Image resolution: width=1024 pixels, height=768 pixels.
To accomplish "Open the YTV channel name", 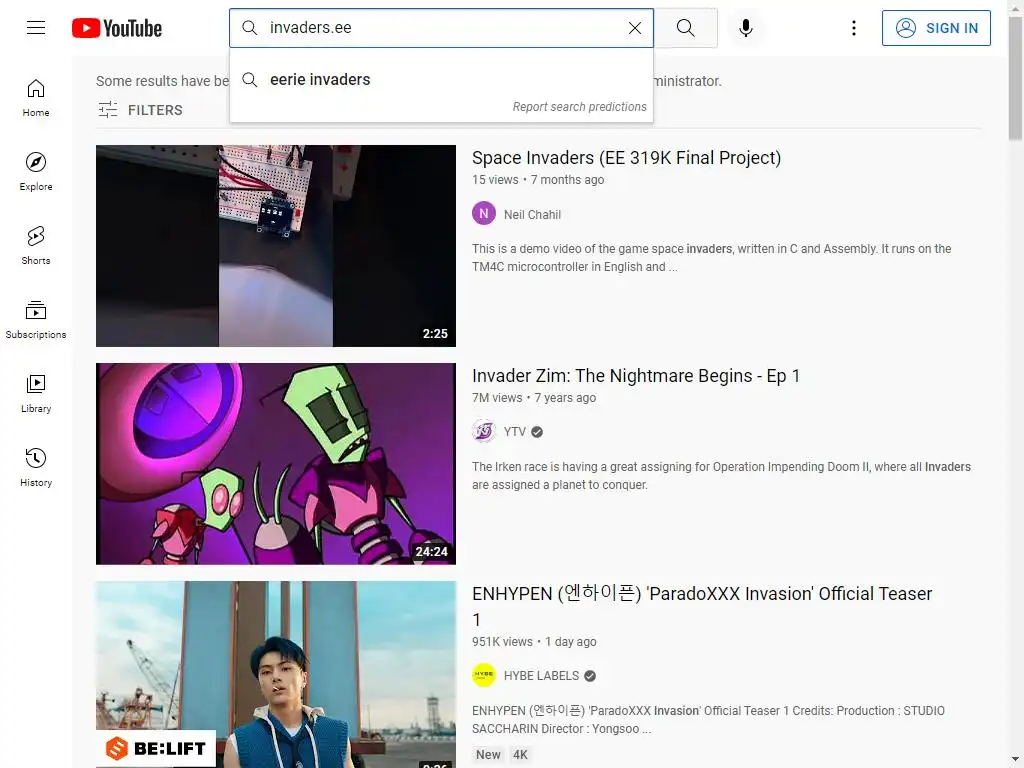I will (x=515, y=432).
